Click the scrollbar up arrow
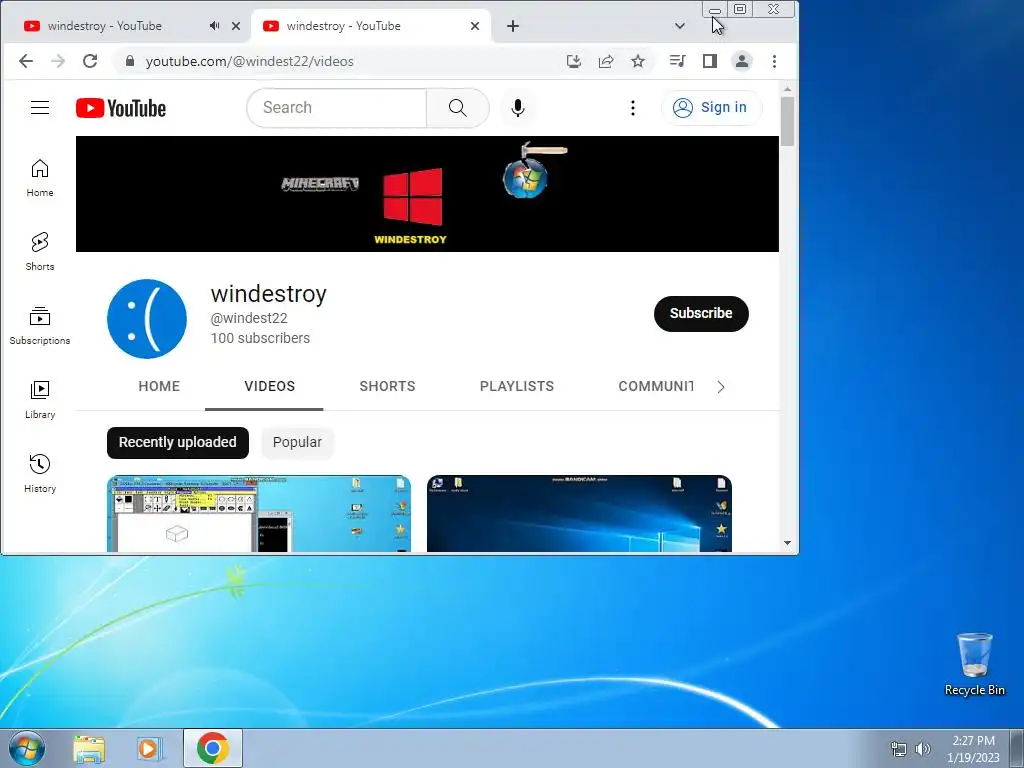This screenshot has height=768, width=1024. click(787, 89)
